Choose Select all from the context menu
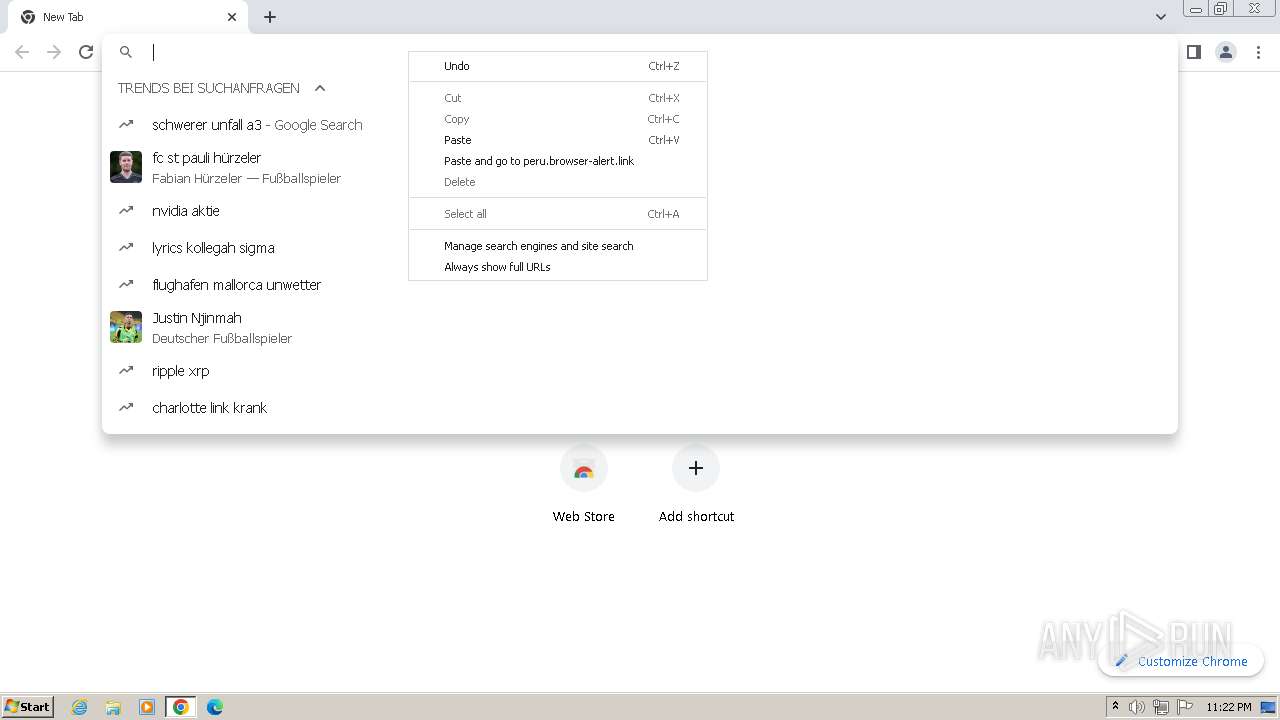Image resolution: width=1280 pixels, height=720 pixels. tap(558, 214)
